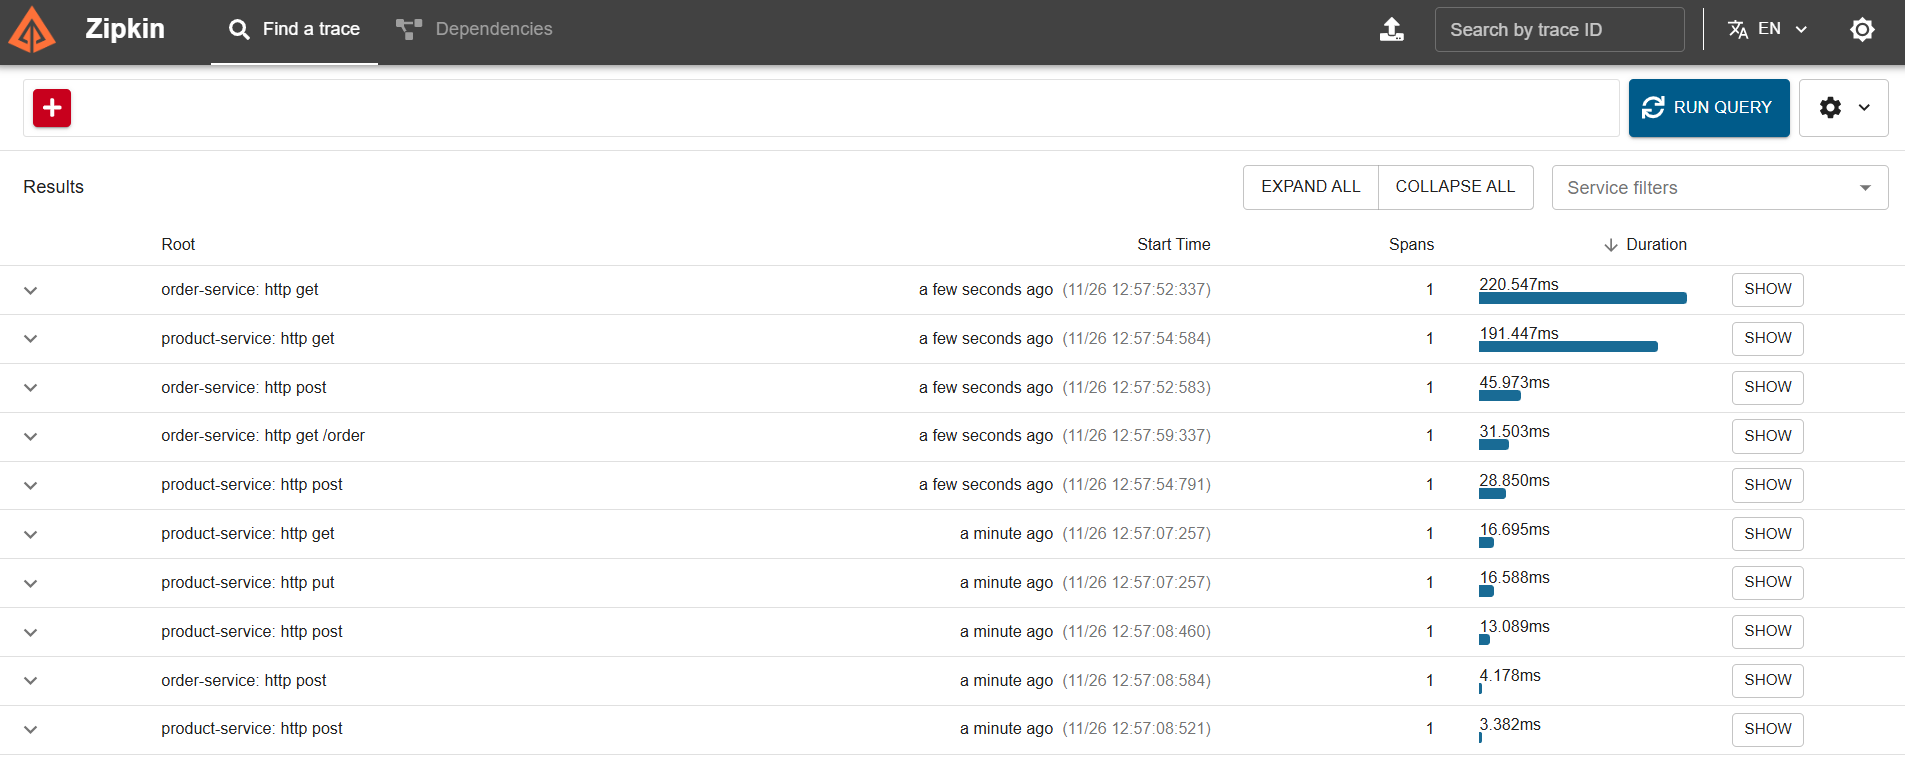The image size is (1905, 760).
Task: Expand the 191.447ms product-service http get row
Action: (x=31, y=339)
